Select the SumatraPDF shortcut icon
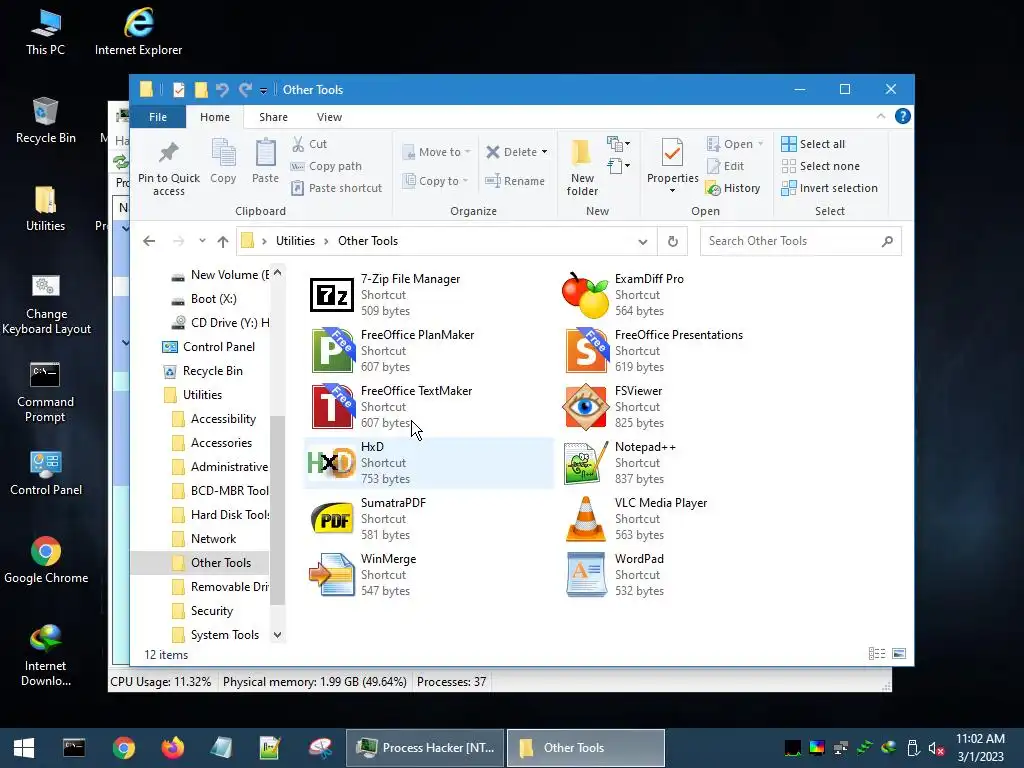The width and height of the screenshot is (1024, 768). (x=332, y=519)
